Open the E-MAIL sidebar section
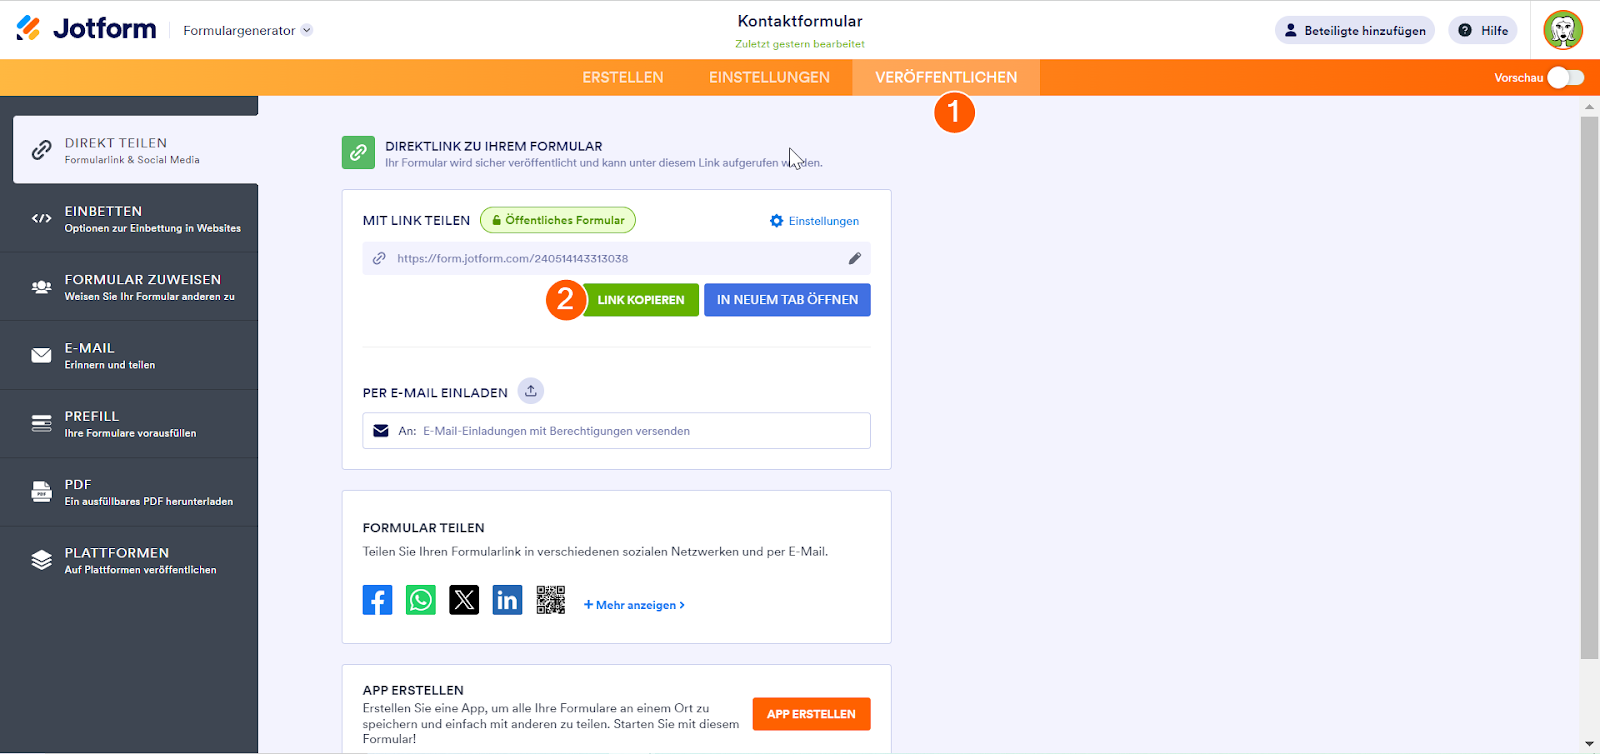Screen dimensions: 1600x754 [x=129, y=355]
